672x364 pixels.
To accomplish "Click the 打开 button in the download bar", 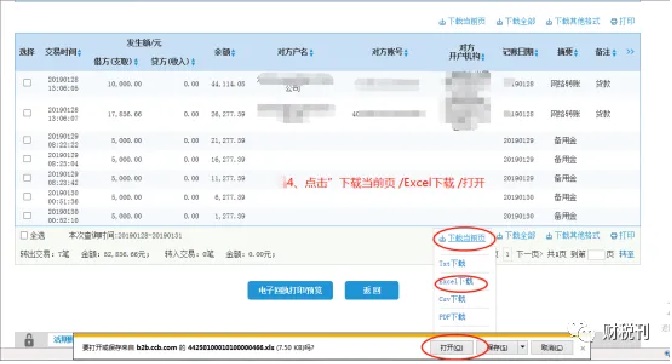I will (x=451, y=347).
